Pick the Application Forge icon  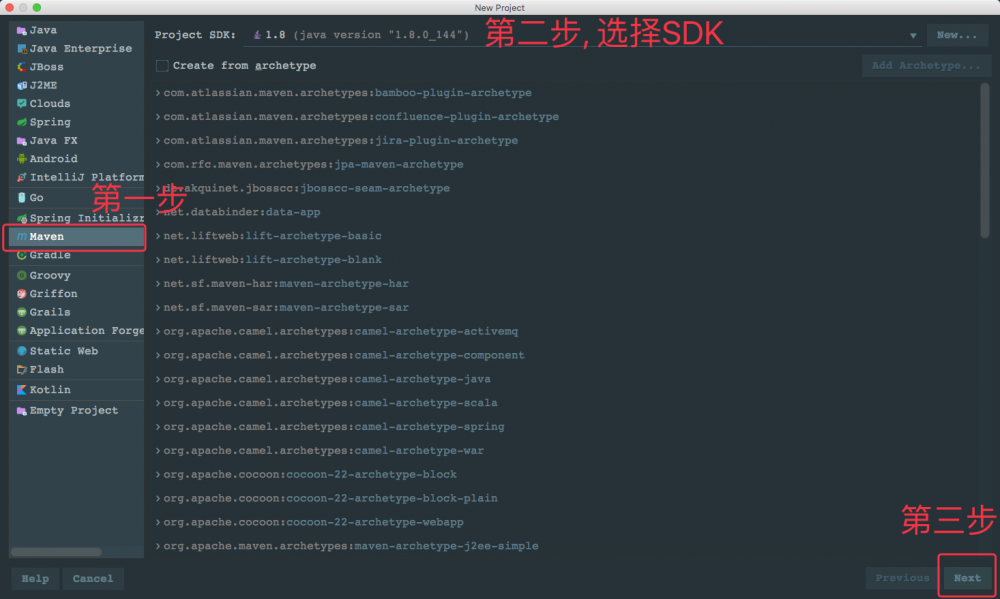[x=22, y=330]
